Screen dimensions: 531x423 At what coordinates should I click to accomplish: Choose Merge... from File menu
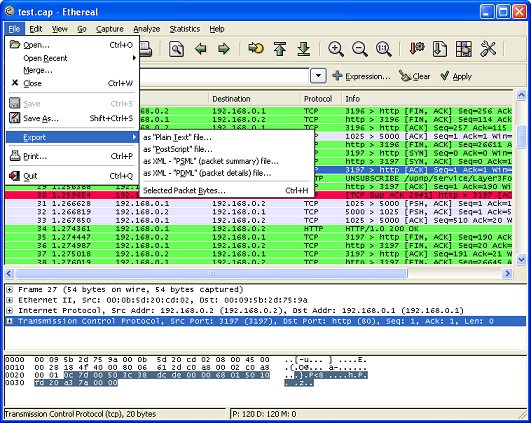pos(72,70)
